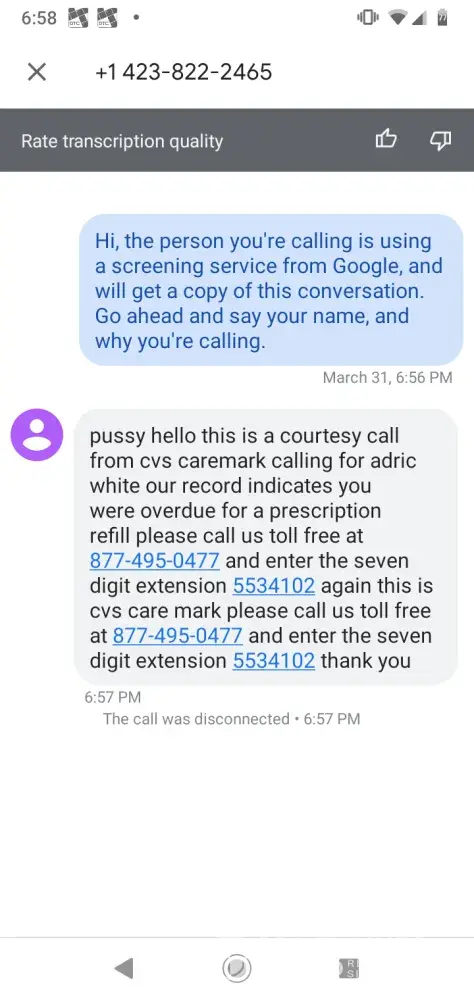The image size is (474, 1000).
Task: Tap the Google screening greeting bubble
Action: click(x=271, y=290)
